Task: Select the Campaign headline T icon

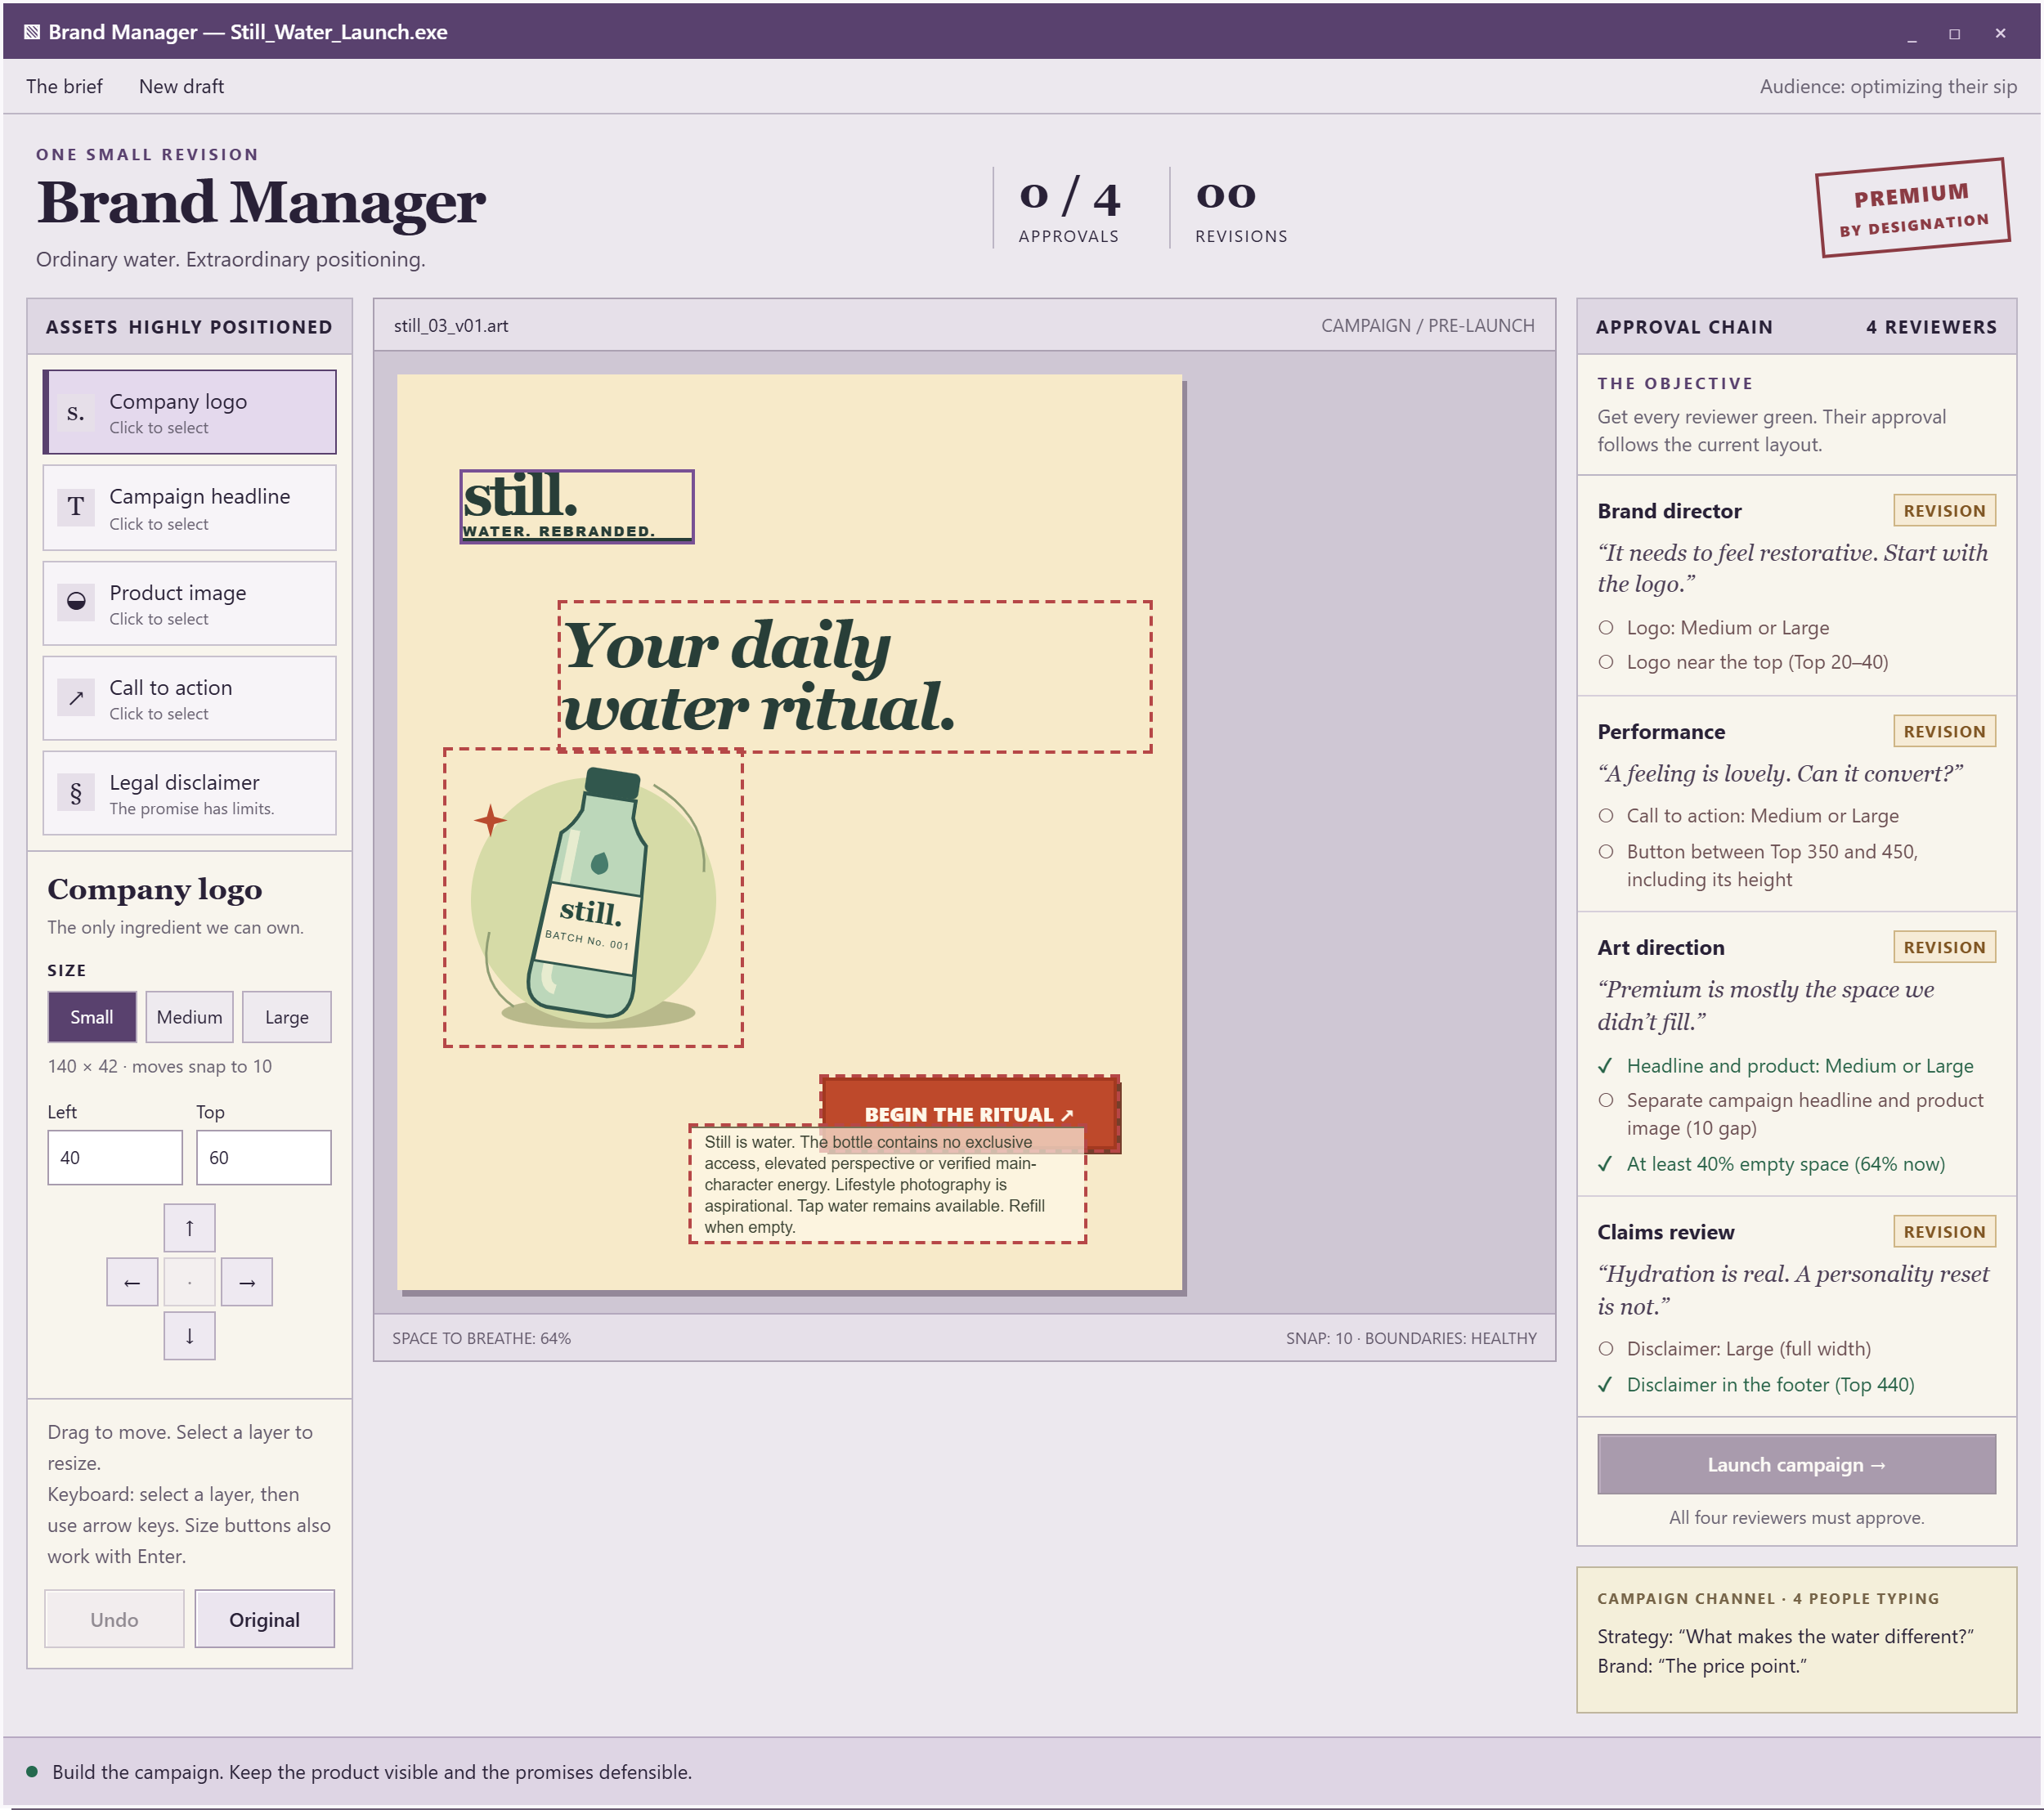Action: [x=76, y=507]
